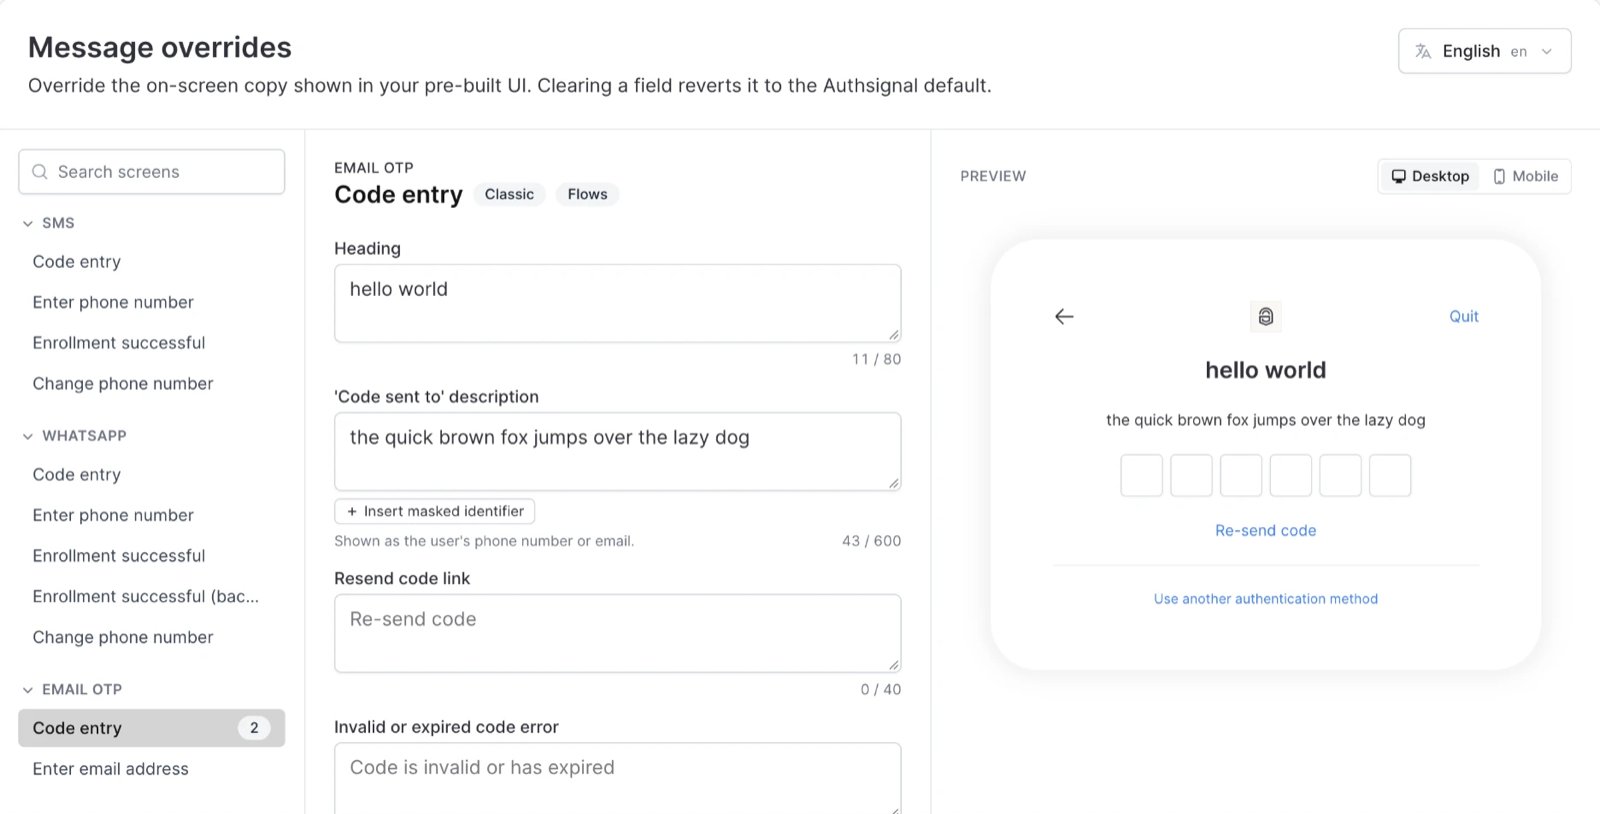1600x814 pixels.
Task: Open SMS Enter phone number screen
Action: click(x=113, y=302)
